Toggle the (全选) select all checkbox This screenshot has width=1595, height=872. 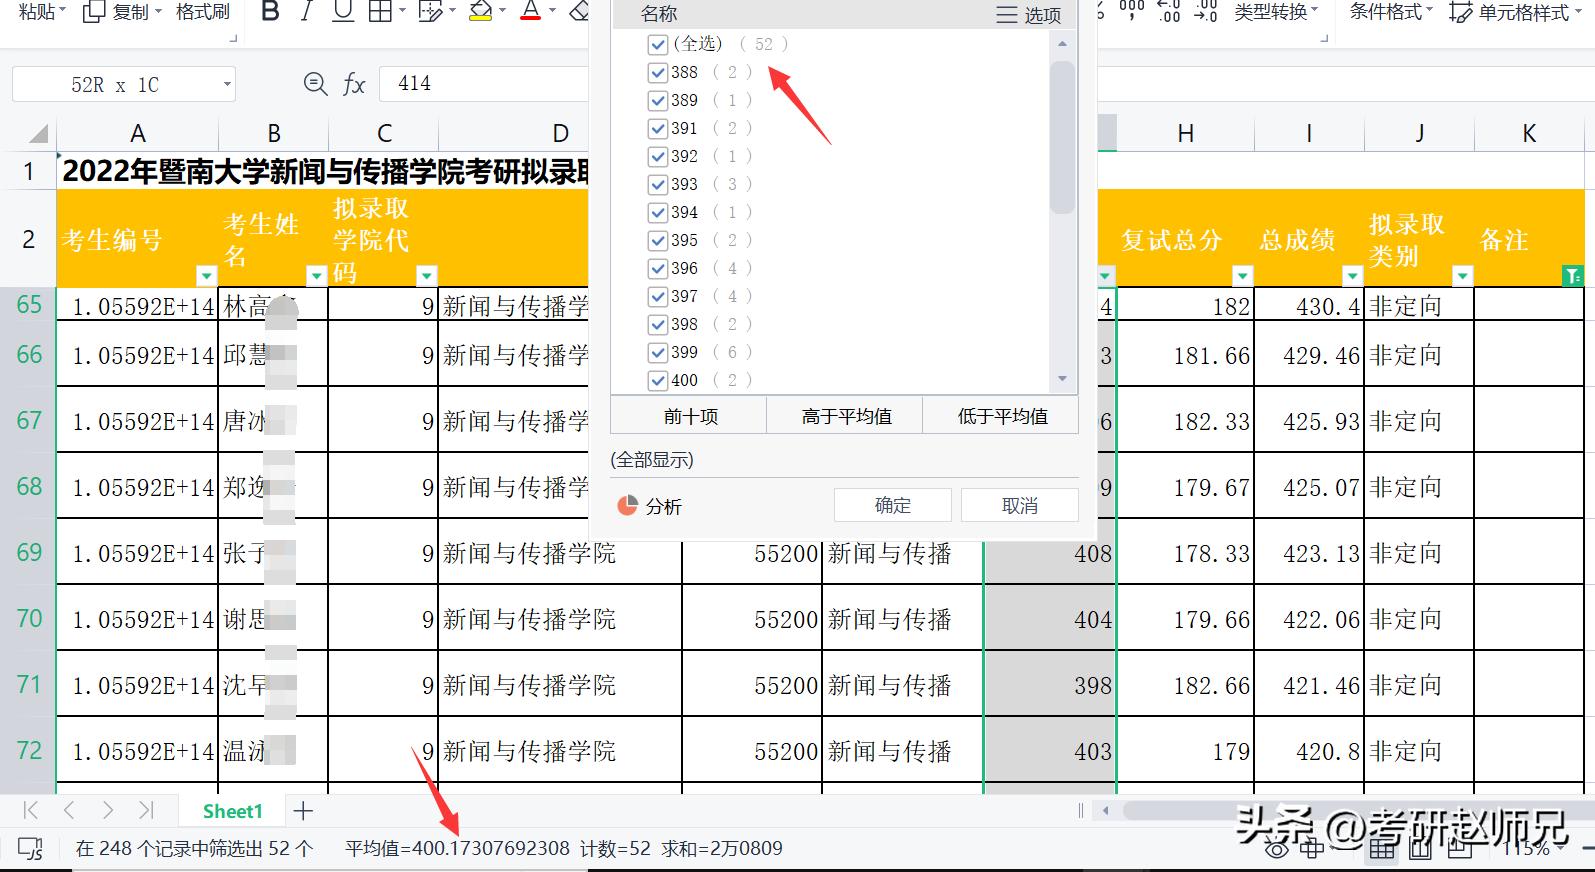[x=657, y=44]
